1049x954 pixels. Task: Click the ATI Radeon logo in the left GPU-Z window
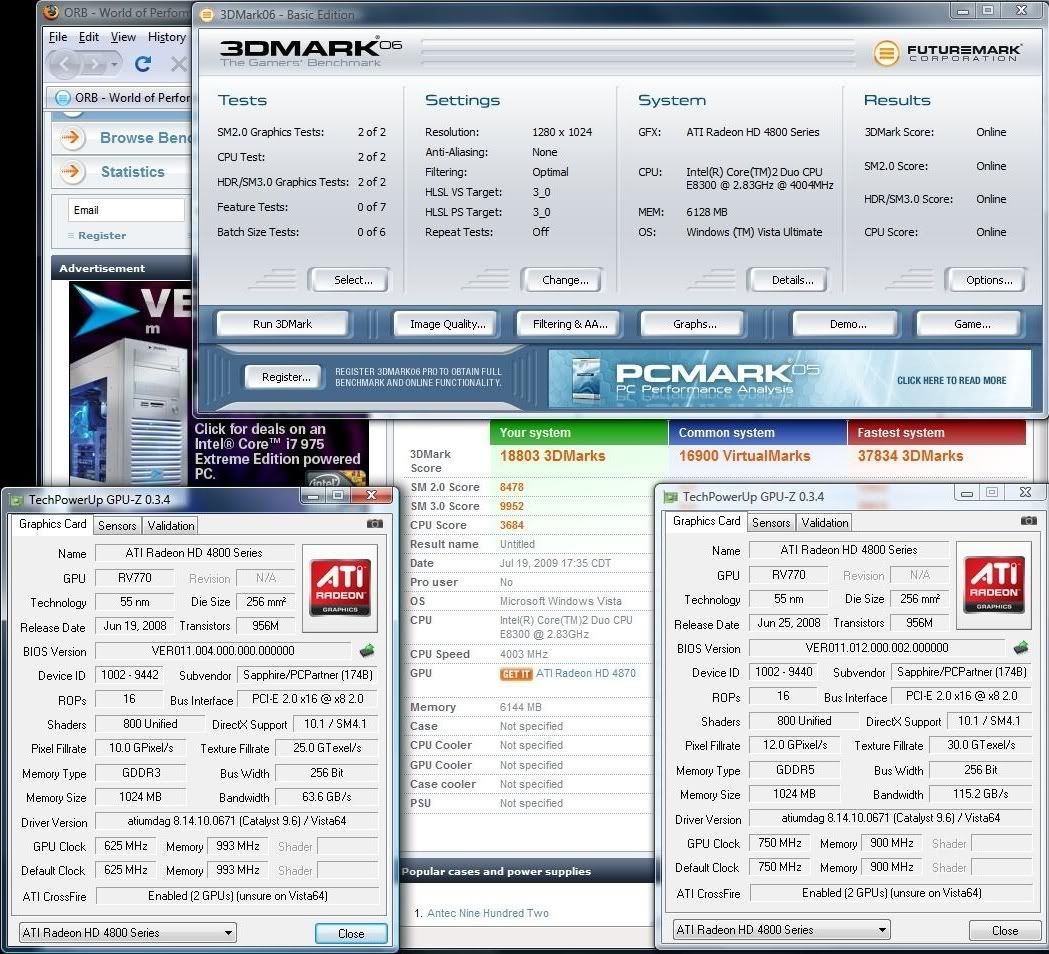click(340, 587)
